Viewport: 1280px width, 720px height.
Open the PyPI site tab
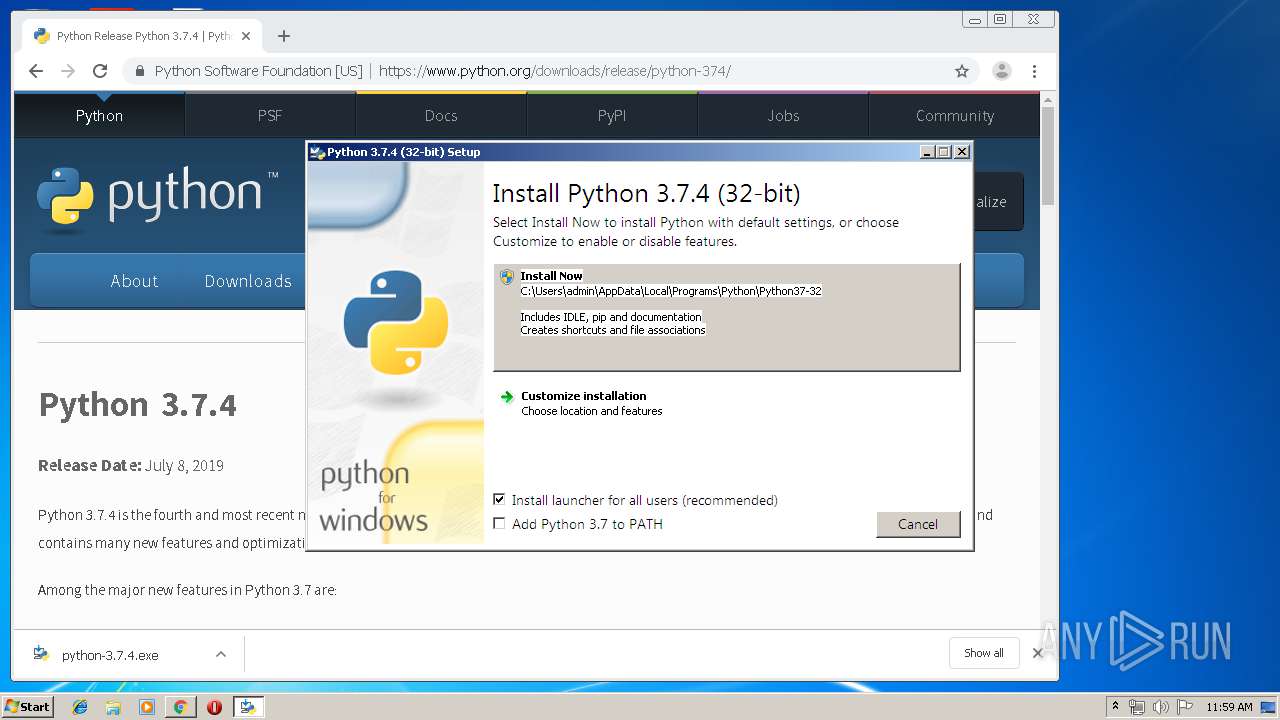click(612, 115)
